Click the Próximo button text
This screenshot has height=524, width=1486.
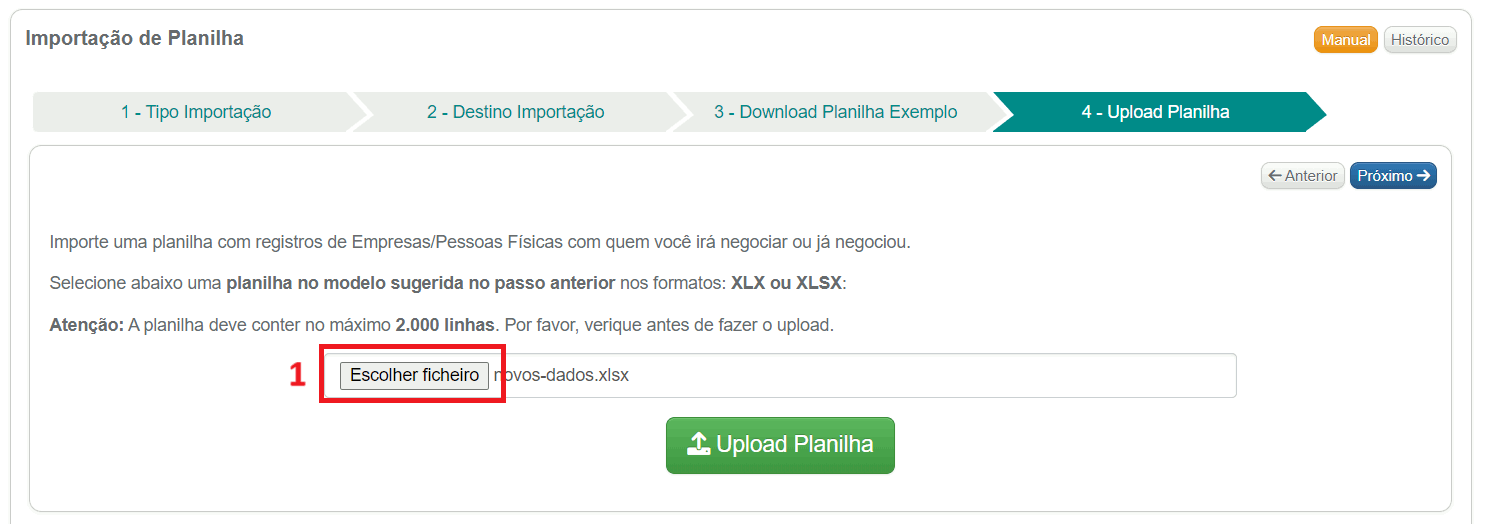[1385, 176]
